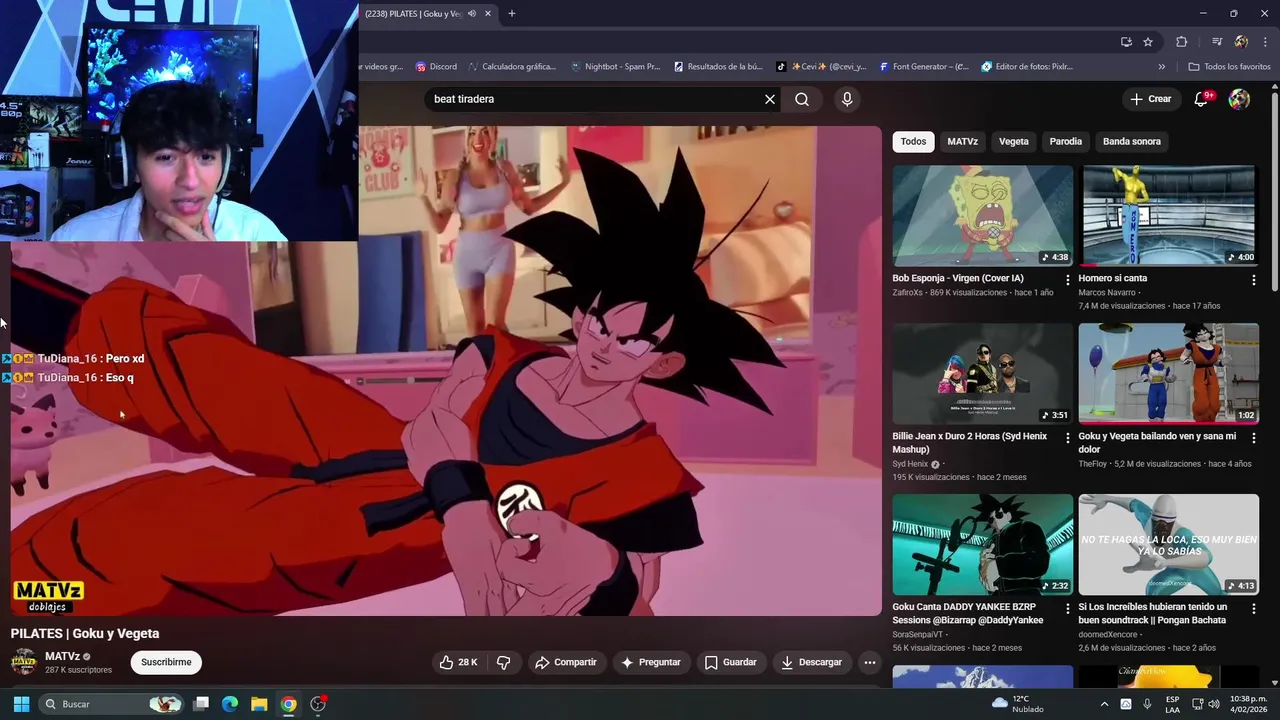Open the Chrome profile avatar

click(x=1241, y=42)
